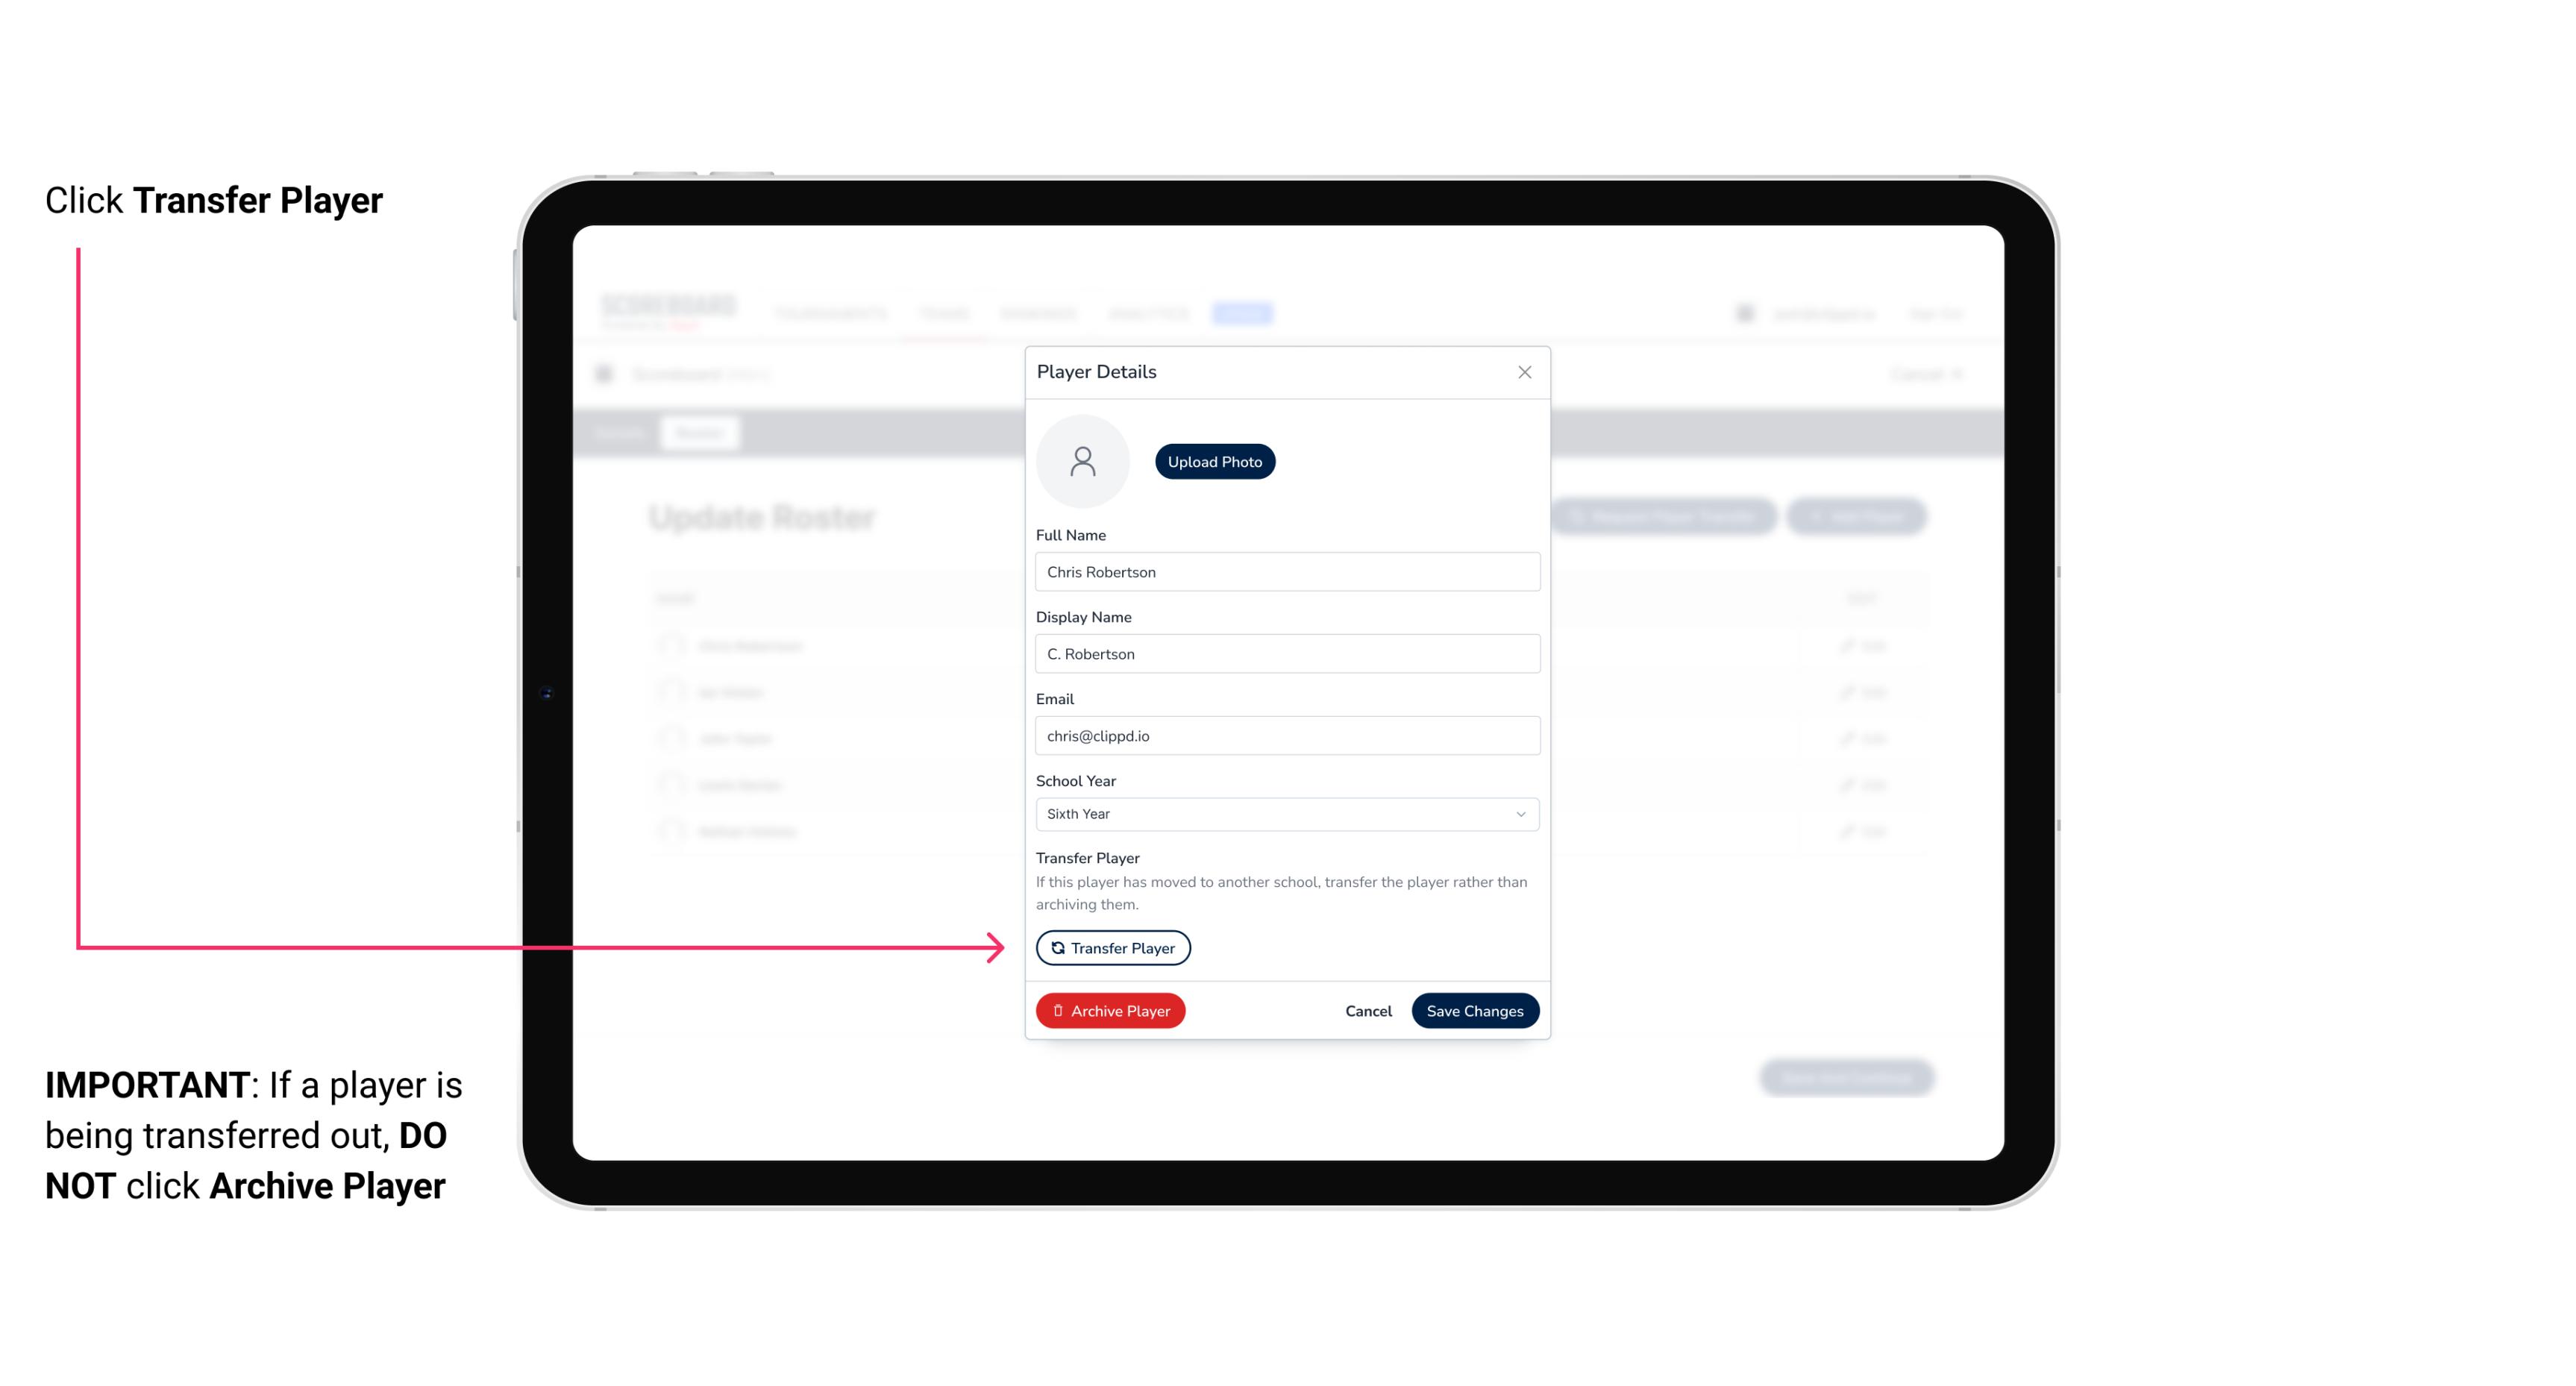Viewport: 2576px width, 1386px height.
Task: Click the Upload Photo button icon
Action: point(1214,461)
